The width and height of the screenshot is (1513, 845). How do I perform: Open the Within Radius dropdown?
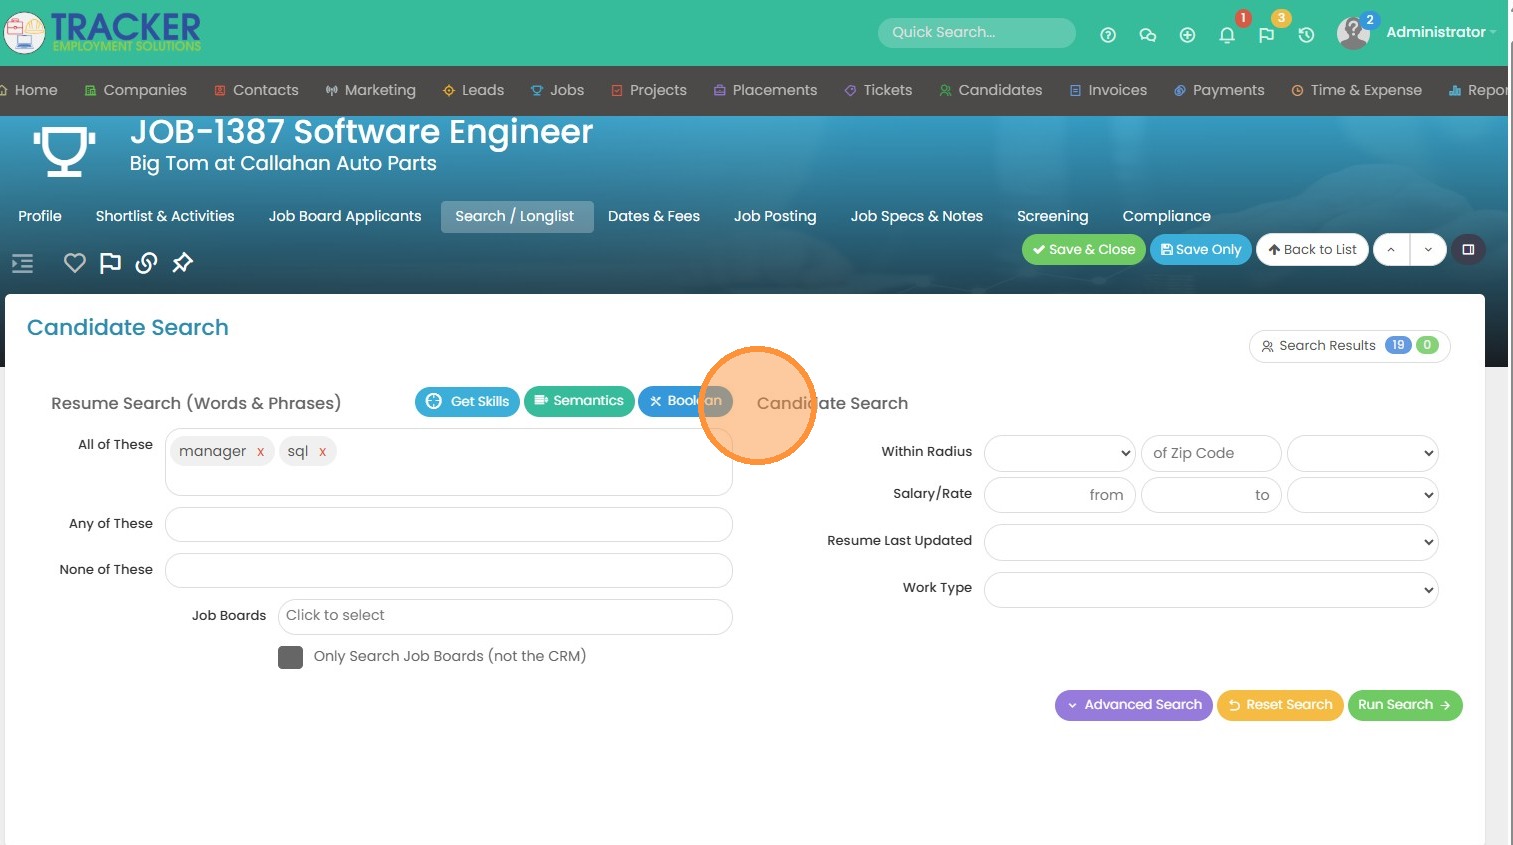coord(1059,453)
